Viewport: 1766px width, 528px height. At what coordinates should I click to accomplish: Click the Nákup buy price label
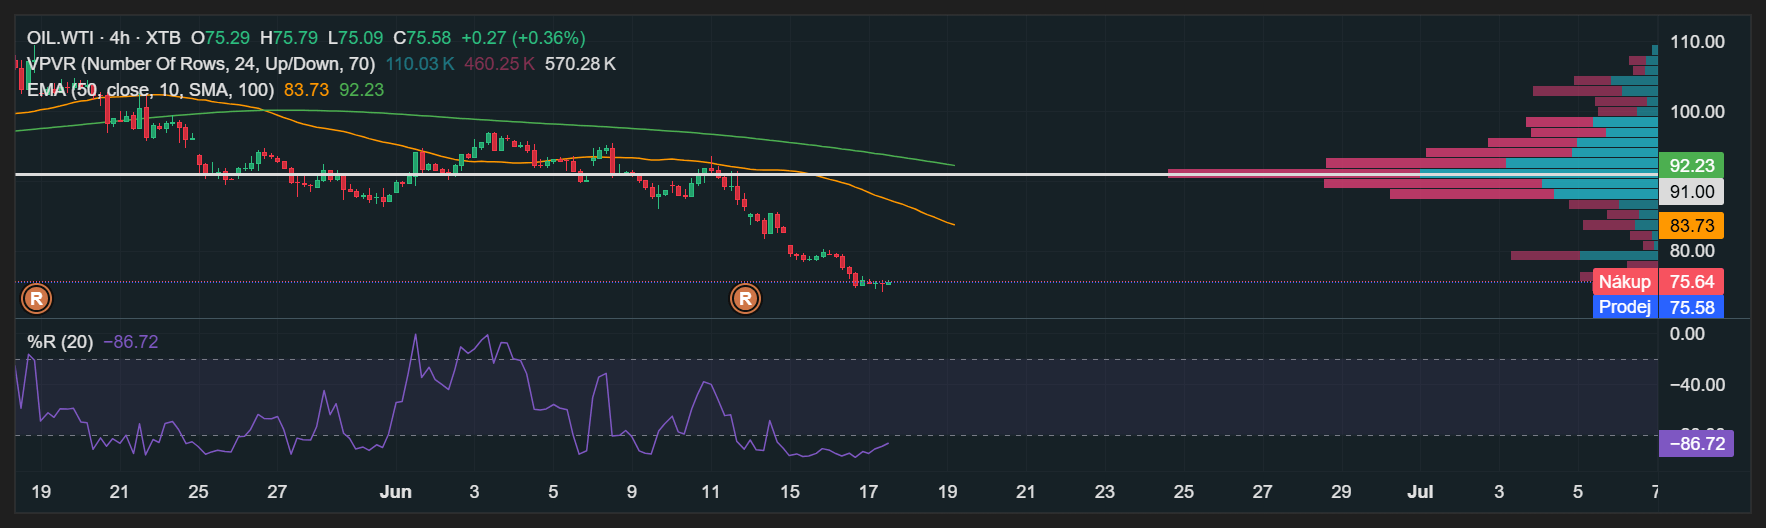1625,282
